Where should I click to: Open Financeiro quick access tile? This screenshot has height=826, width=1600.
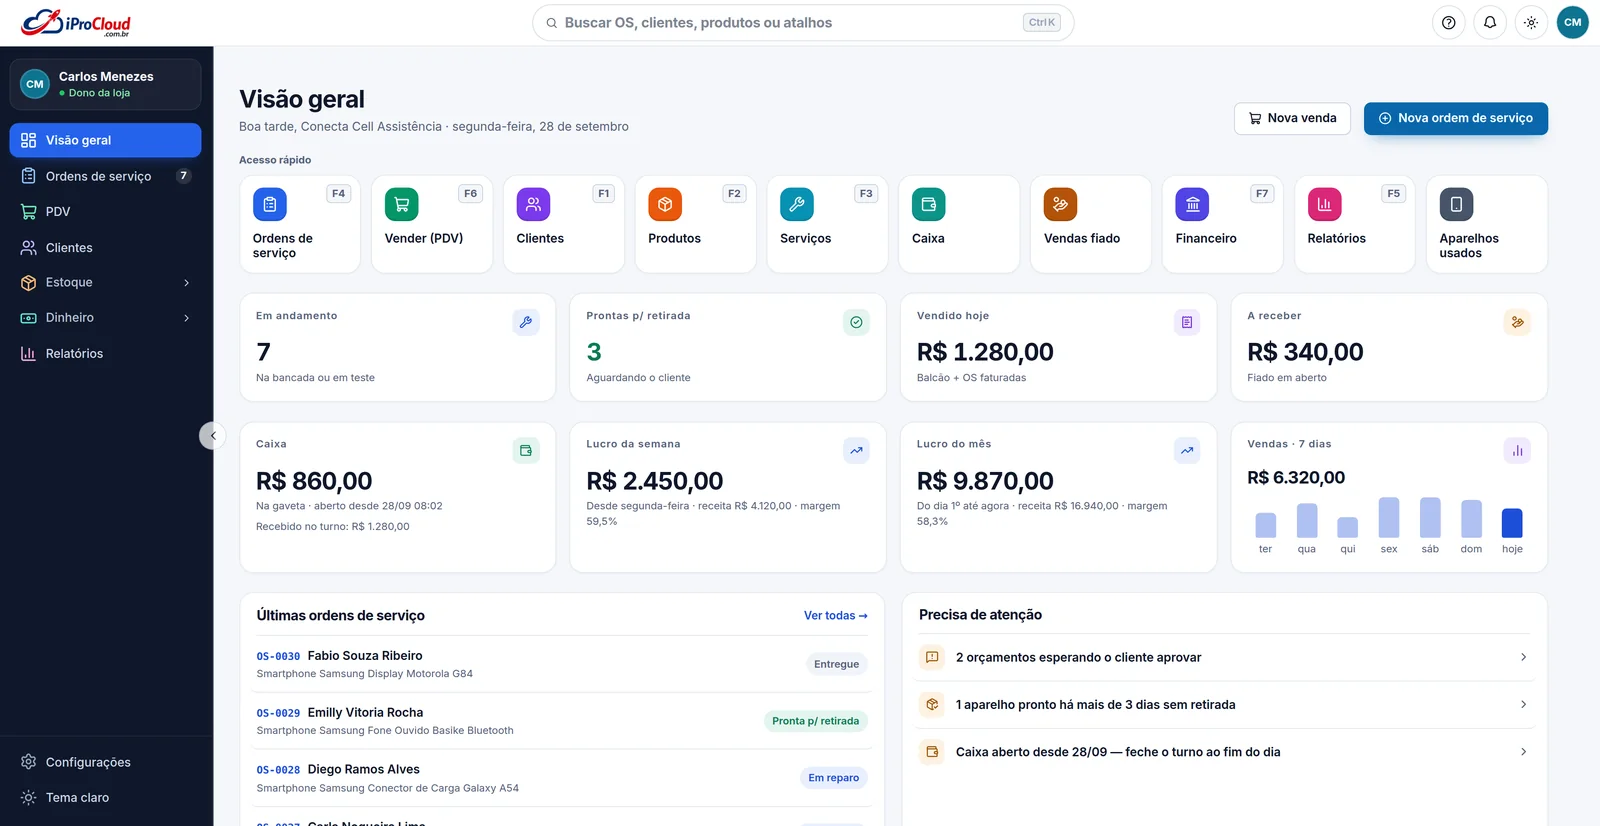1223,224
